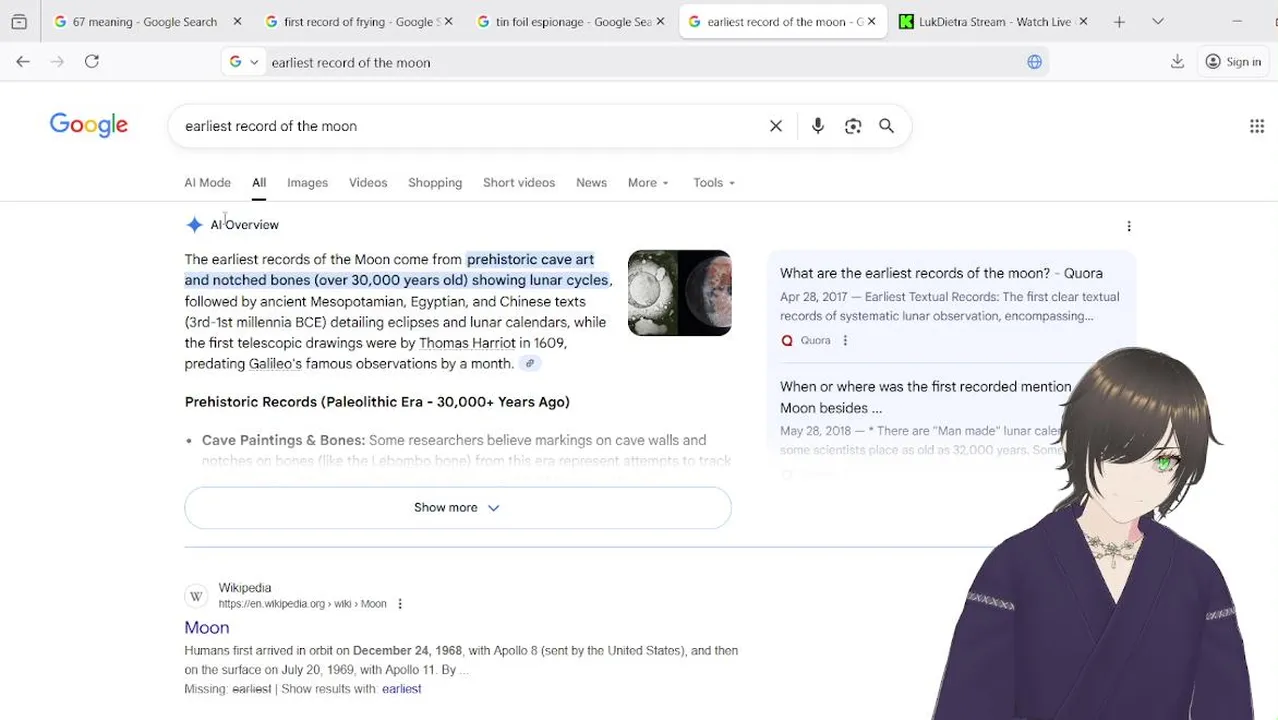Screen dimensions: 1278x720
Task: Open the Google apps grid
Action: tap(1257, 126)
